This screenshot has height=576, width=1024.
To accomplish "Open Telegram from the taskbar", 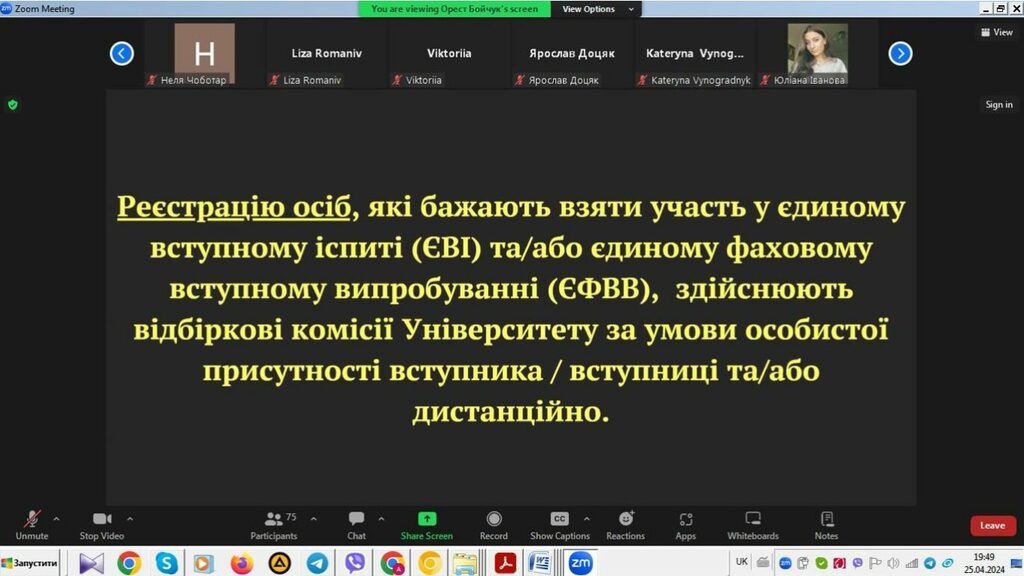I will pos(317,563).
